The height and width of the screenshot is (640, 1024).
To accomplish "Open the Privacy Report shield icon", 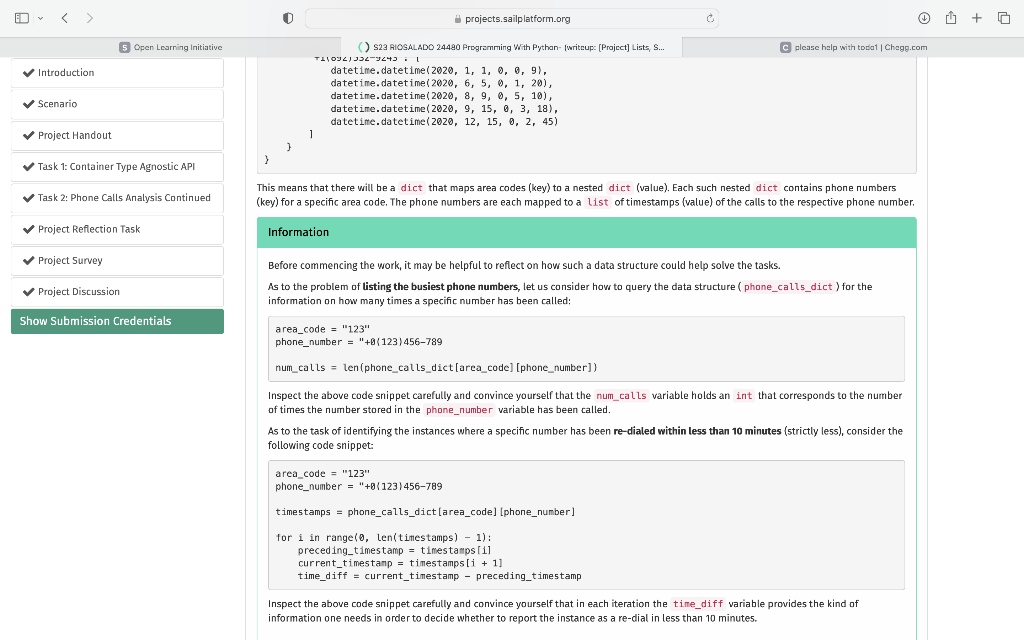I will (287, 17).
